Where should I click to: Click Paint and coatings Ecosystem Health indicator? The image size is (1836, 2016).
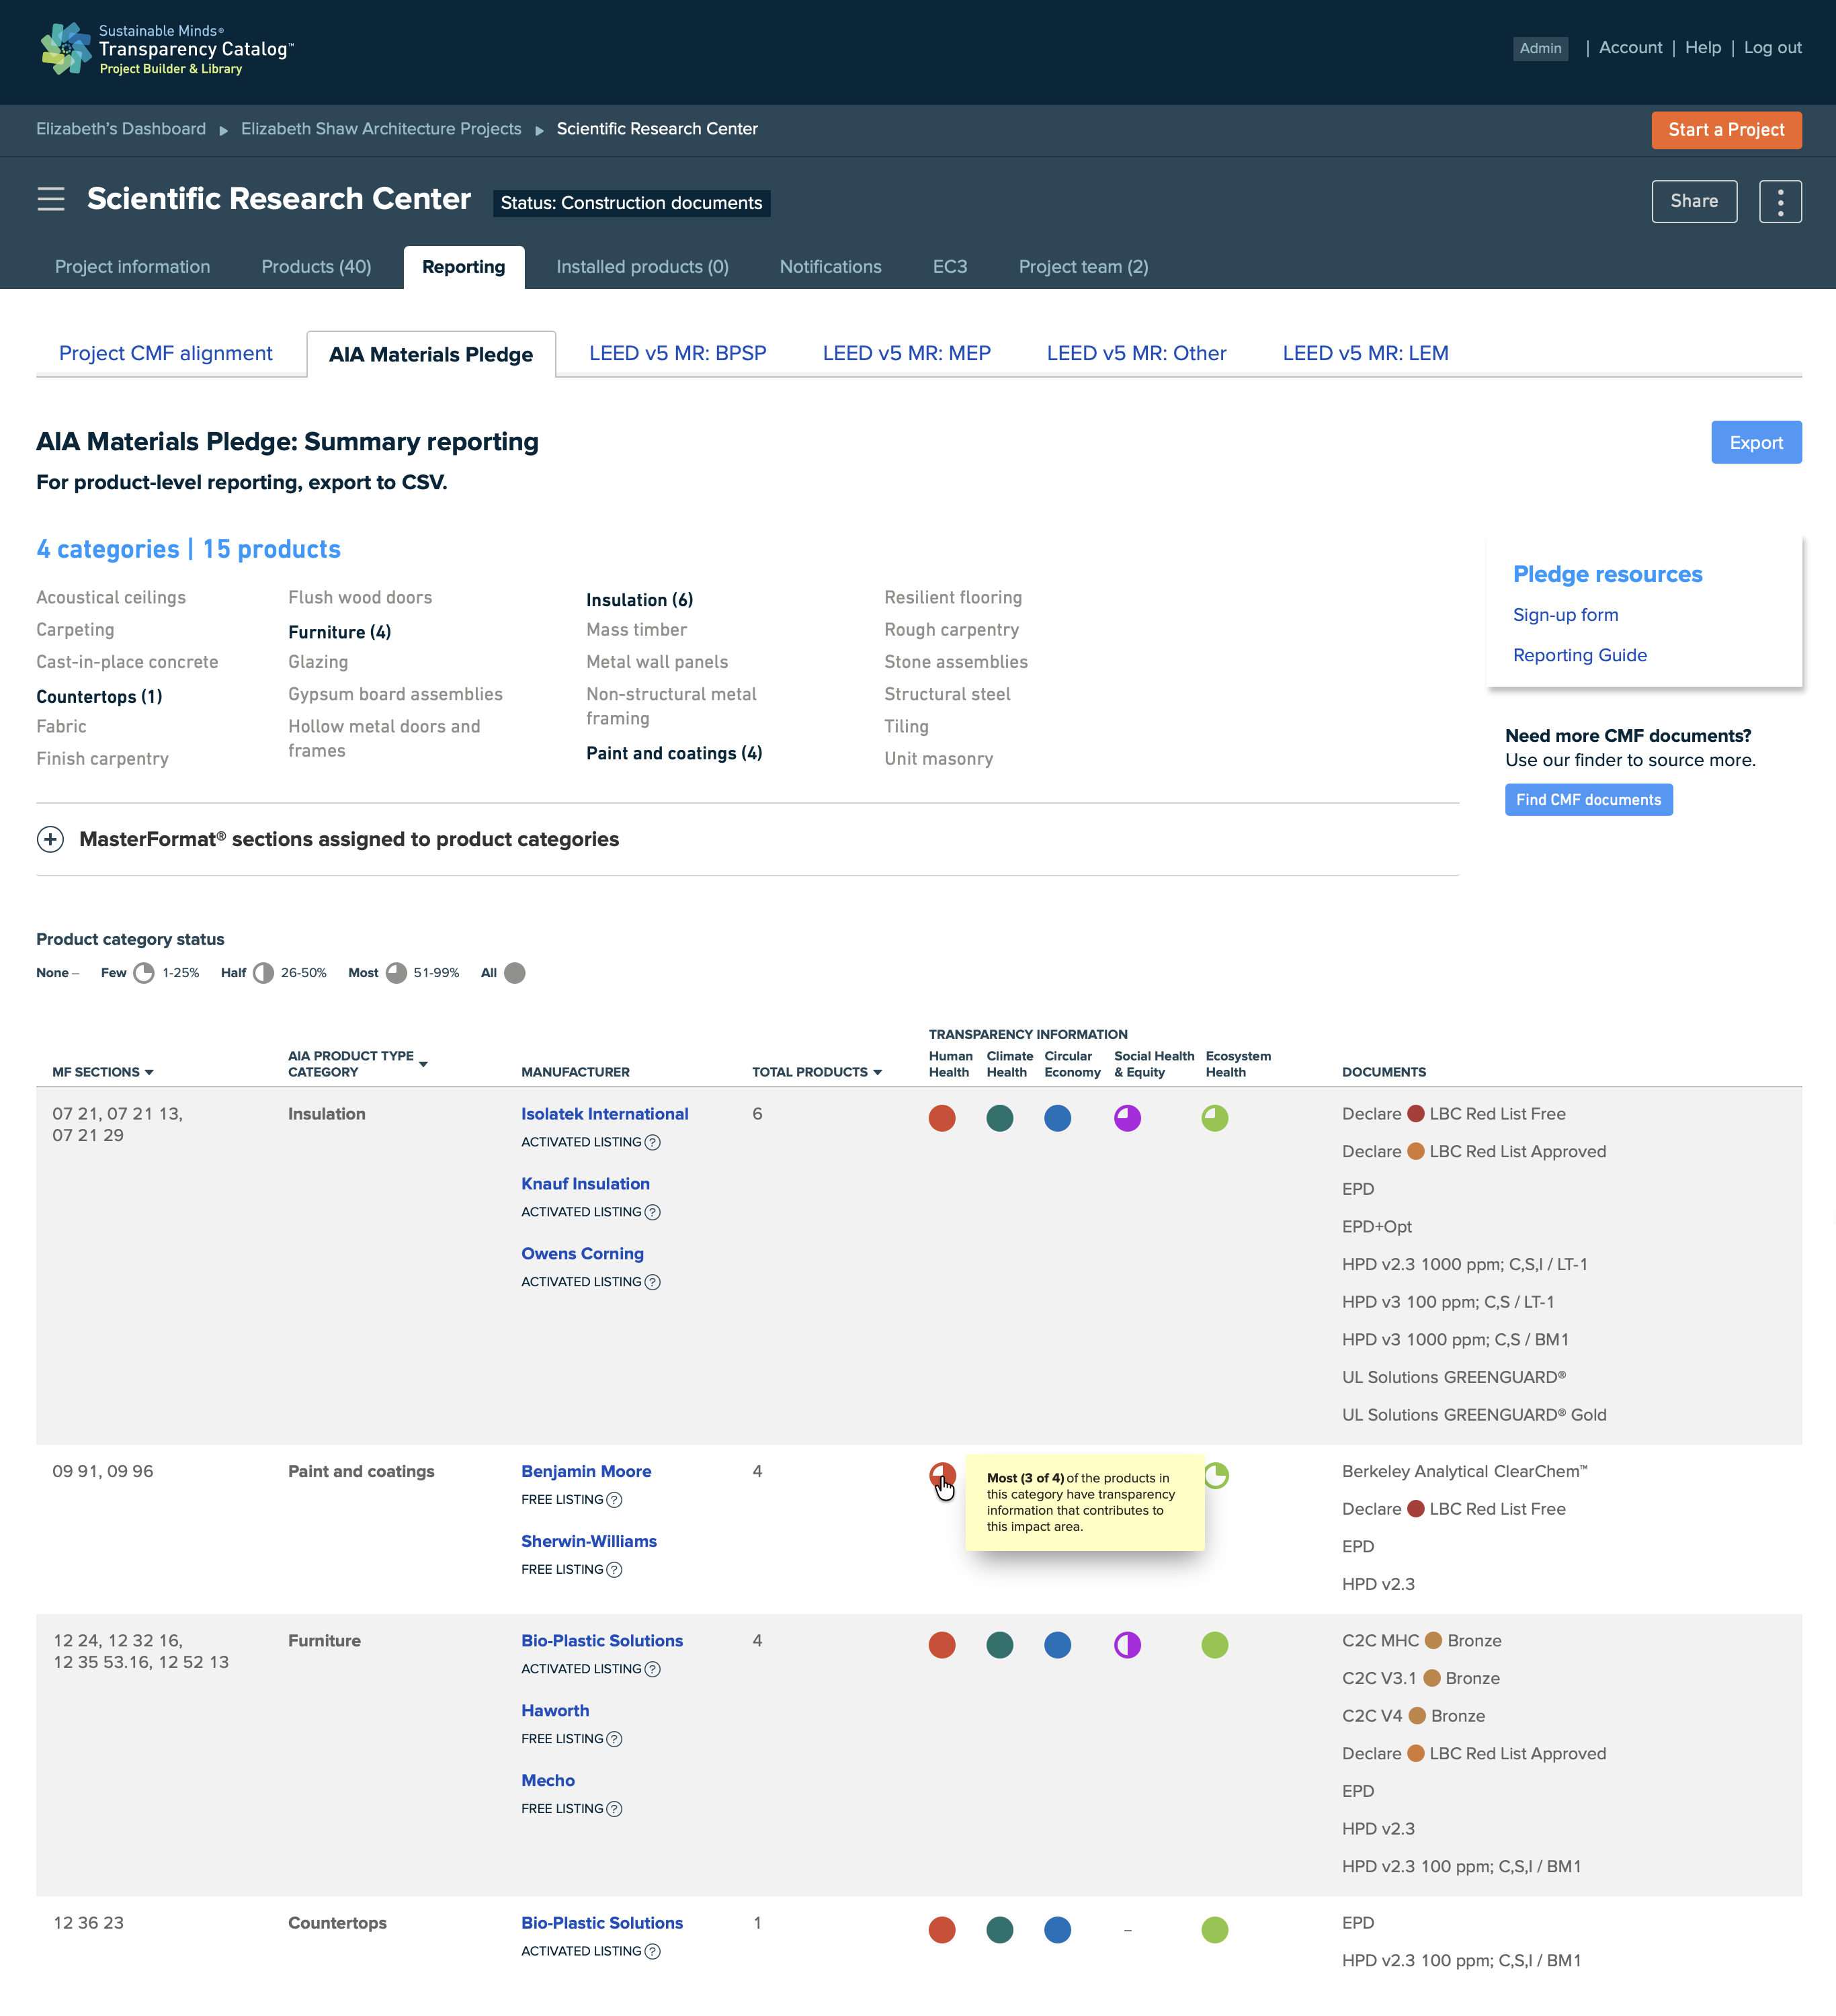point(1216,1475)
